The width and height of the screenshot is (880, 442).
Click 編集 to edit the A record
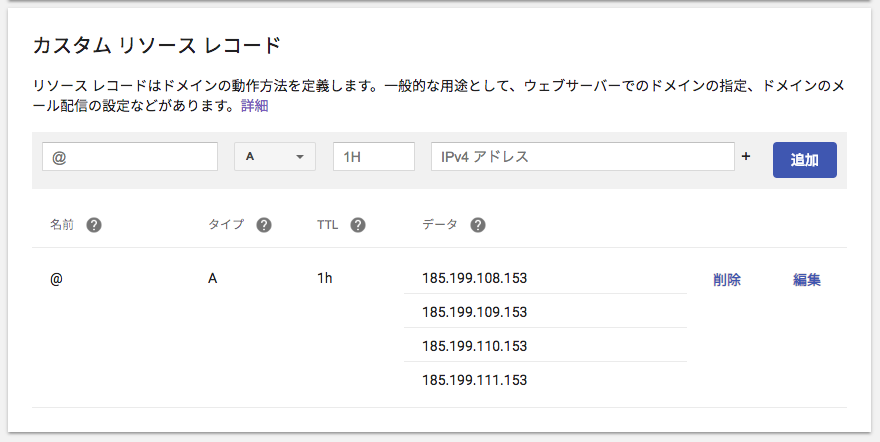pos(807,280)
